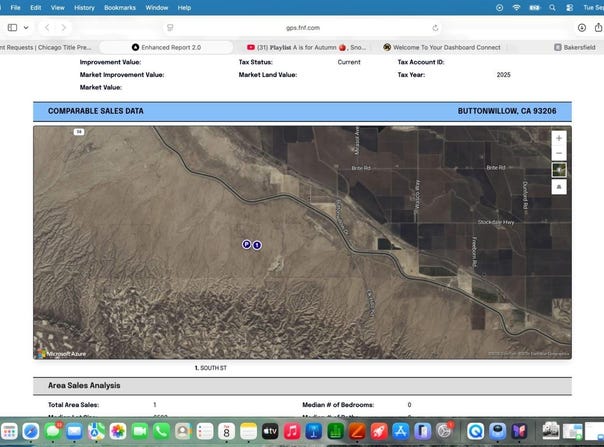This screenshot has width=604, height=447.
Task: Open Contacts from the dock
Action: pyautogui.click(x=183, y=431)
